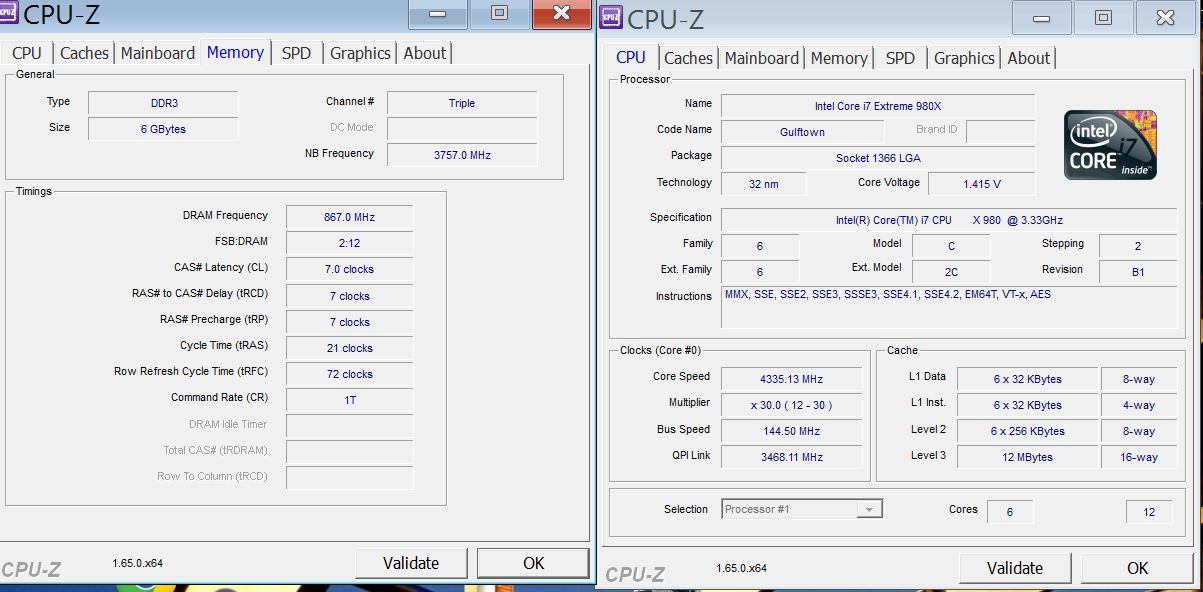
Task: Click the Gulftown code name field
Action: coord(802,132)
